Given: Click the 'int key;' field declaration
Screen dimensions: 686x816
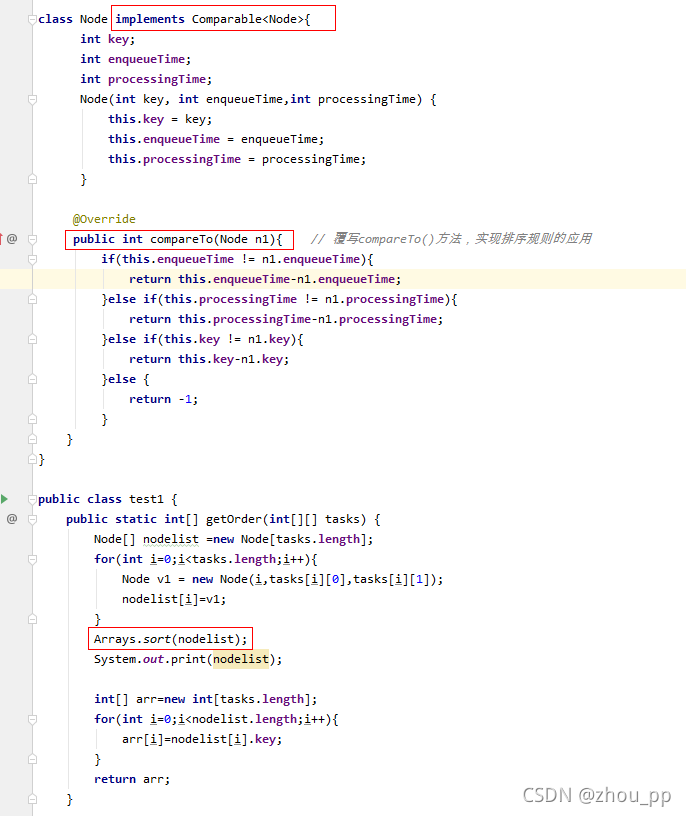Looking at the screenshot, I should click(108, 39).
